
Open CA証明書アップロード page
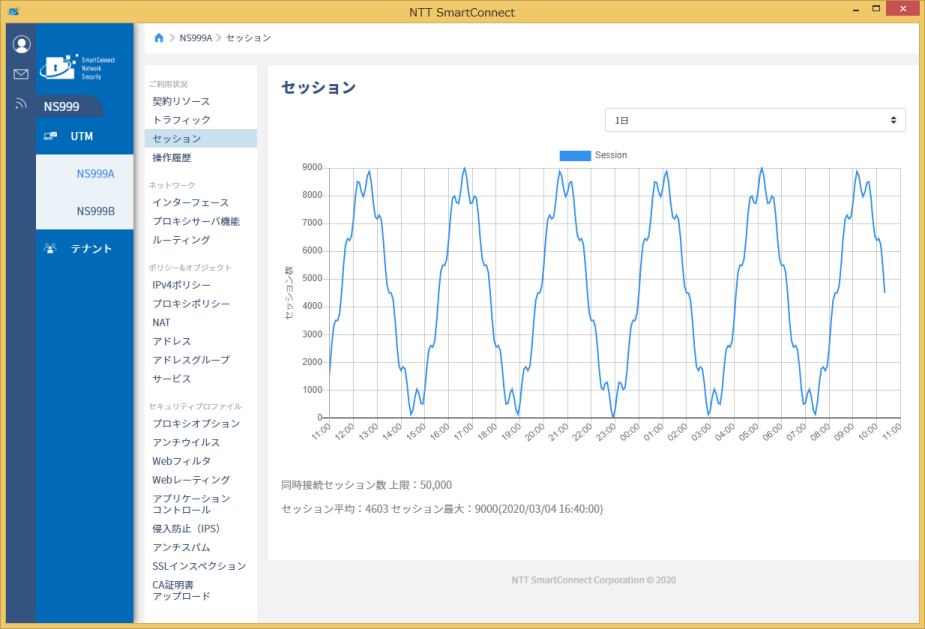click(181, 591)
